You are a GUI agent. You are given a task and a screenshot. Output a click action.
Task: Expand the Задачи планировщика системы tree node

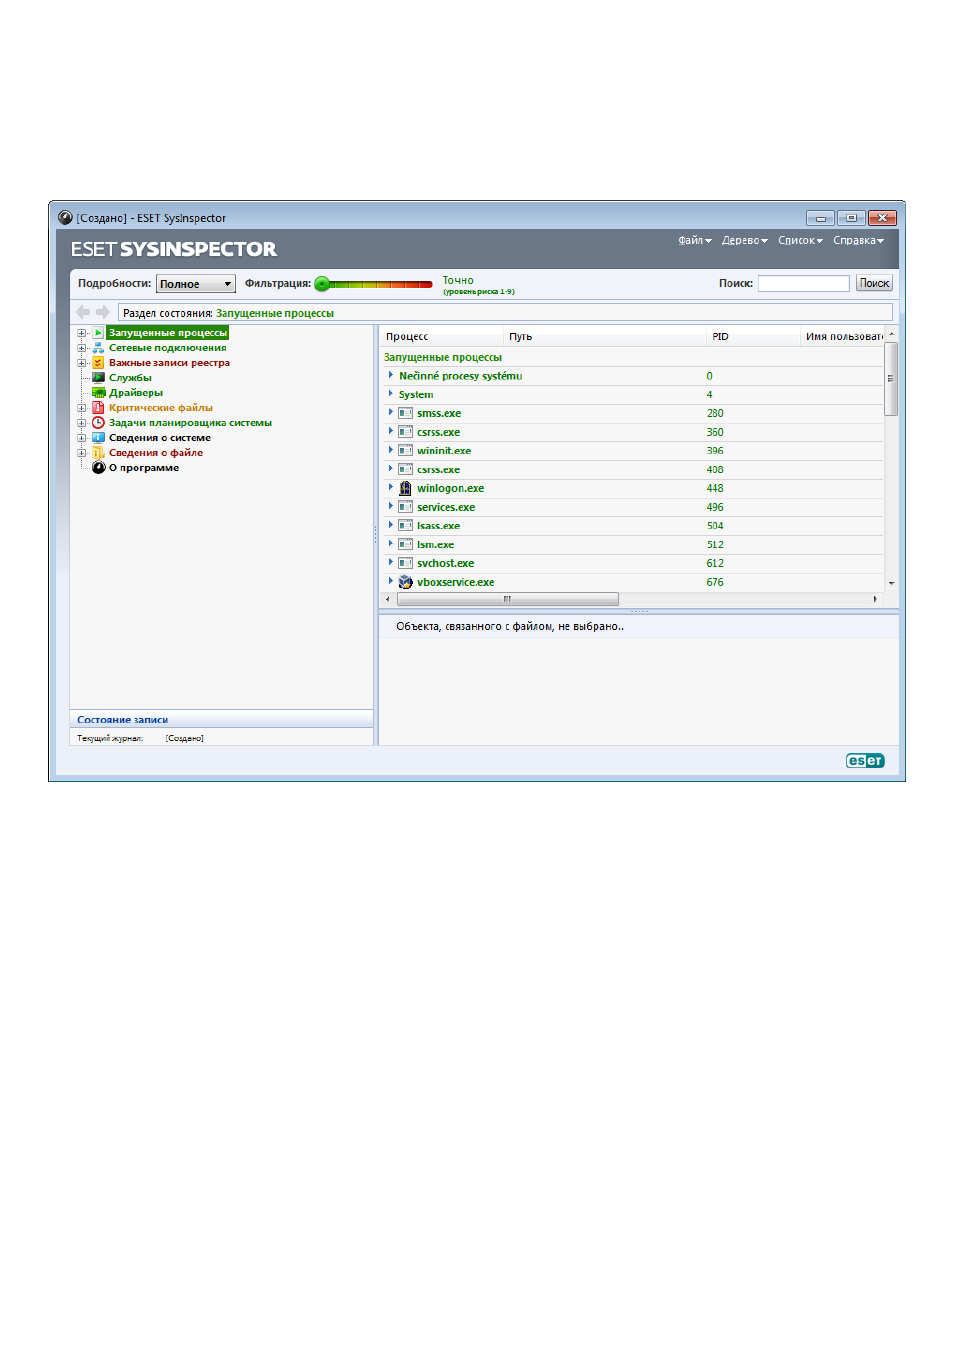pyautogui.click(x=82, y=423)
